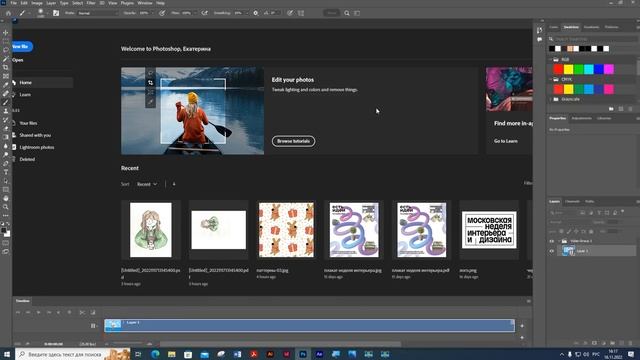Toggle the airbrush build-up icon
Viewport: 640px width, 360px height.
tap(204, 13)
